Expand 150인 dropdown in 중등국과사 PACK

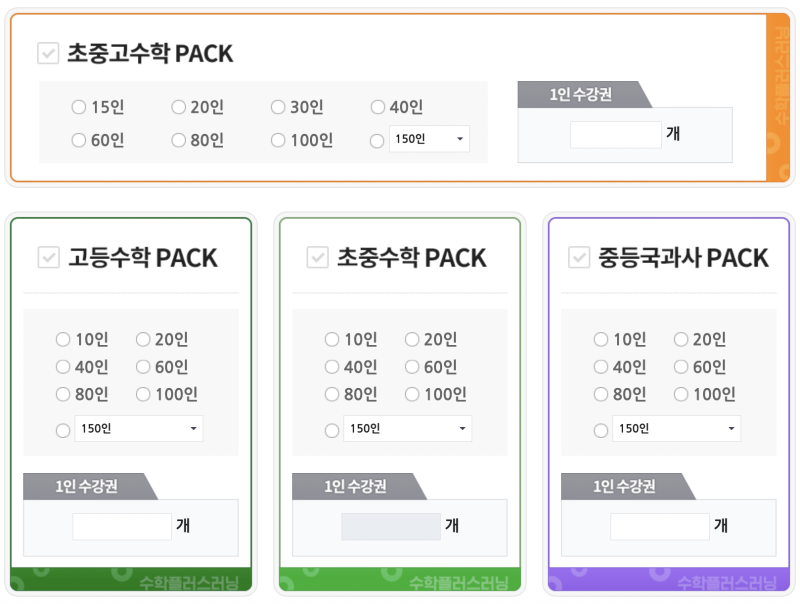pyautogui.click(x=677, y=429)
